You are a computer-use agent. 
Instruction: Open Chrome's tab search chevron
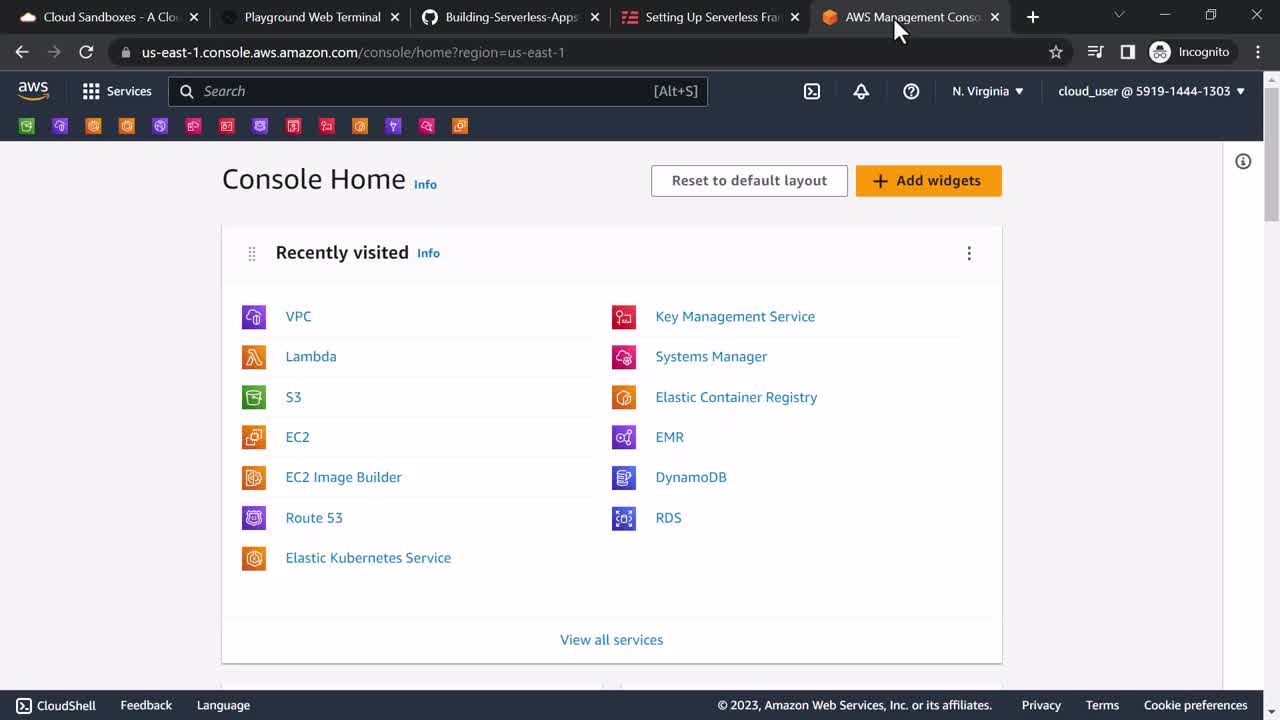pos(1119,15)
